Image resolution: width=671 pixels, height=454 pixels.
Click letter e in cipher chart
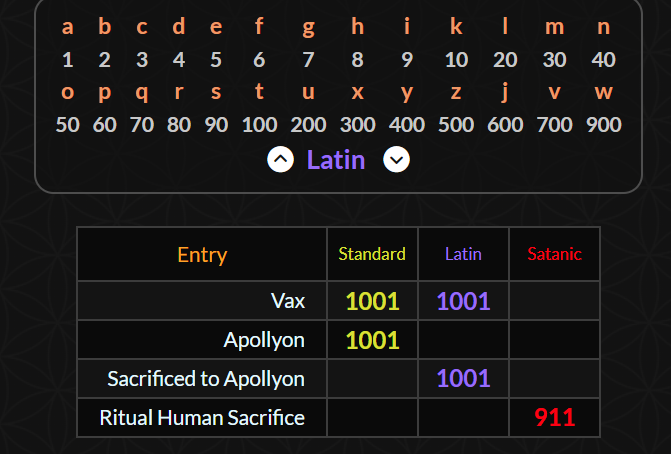(216, 27)
